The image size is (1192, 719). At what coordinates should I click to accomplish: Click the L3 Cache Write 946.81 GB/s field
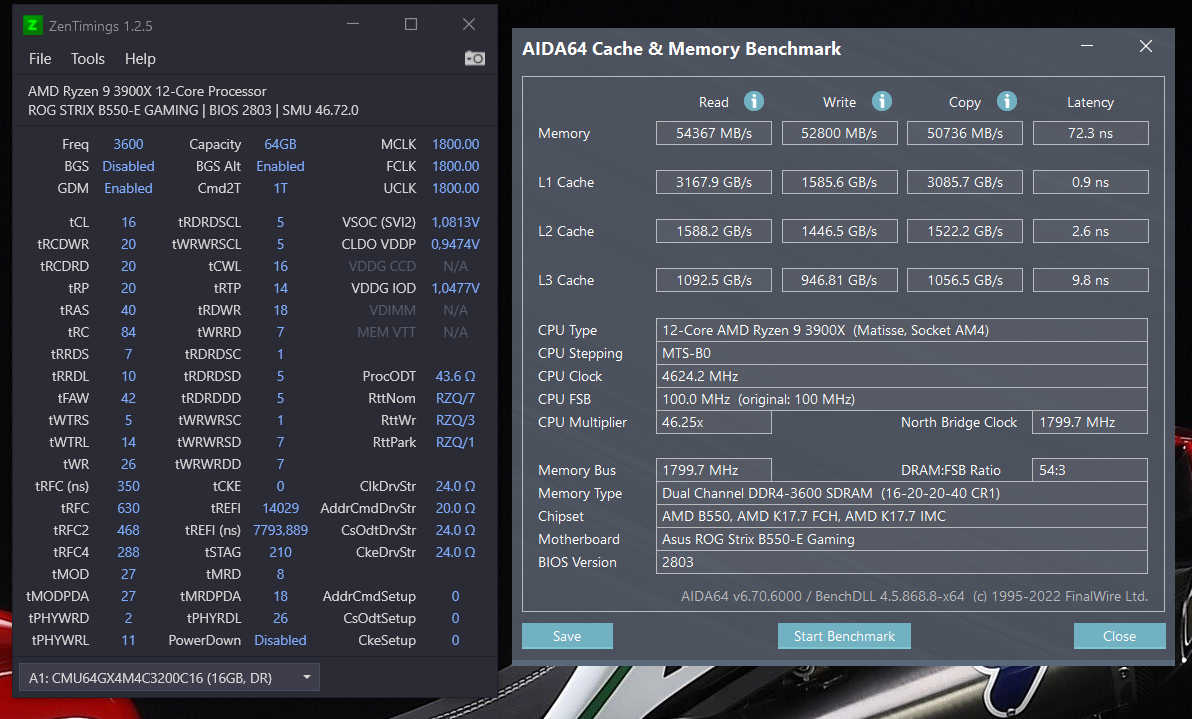pyautogui.click(x=839, y=280)
